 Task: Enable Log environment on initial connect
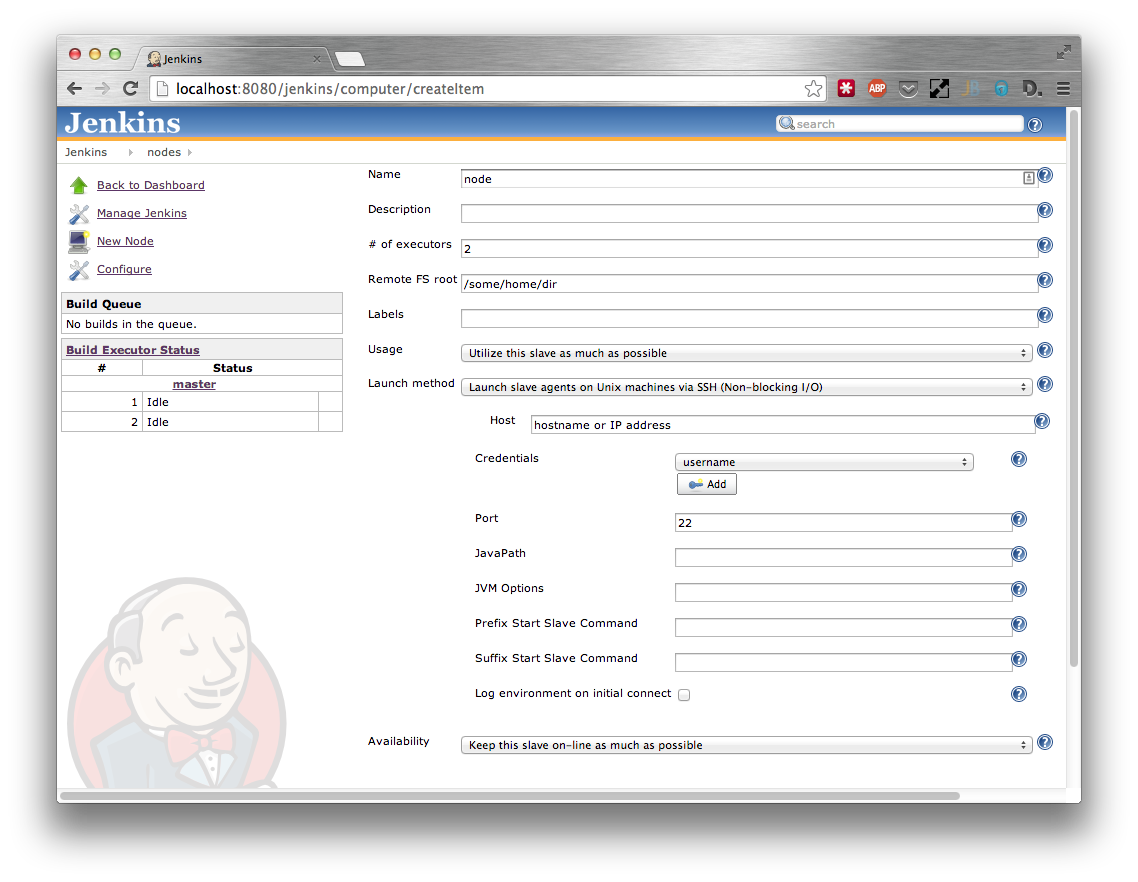pyautogui.click(x=684, y=695)
